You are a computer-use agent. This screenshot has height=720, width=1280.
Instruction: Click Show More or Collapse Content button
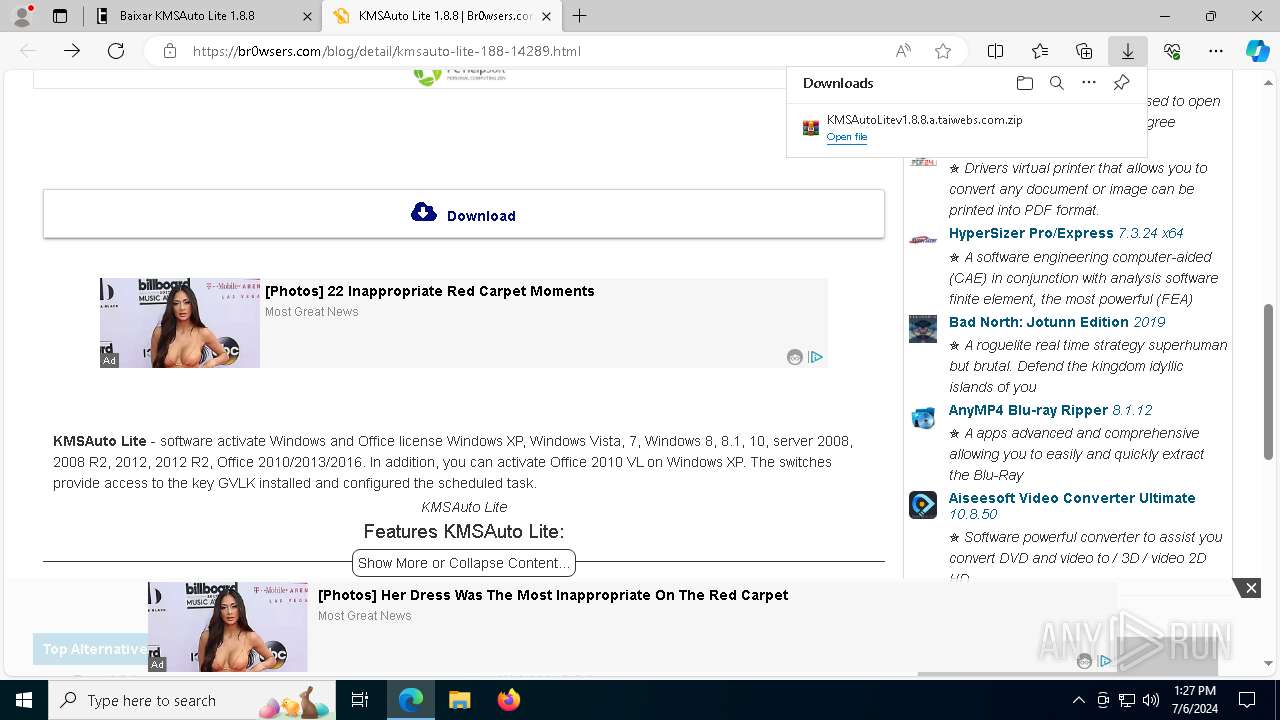coord(464,563)
